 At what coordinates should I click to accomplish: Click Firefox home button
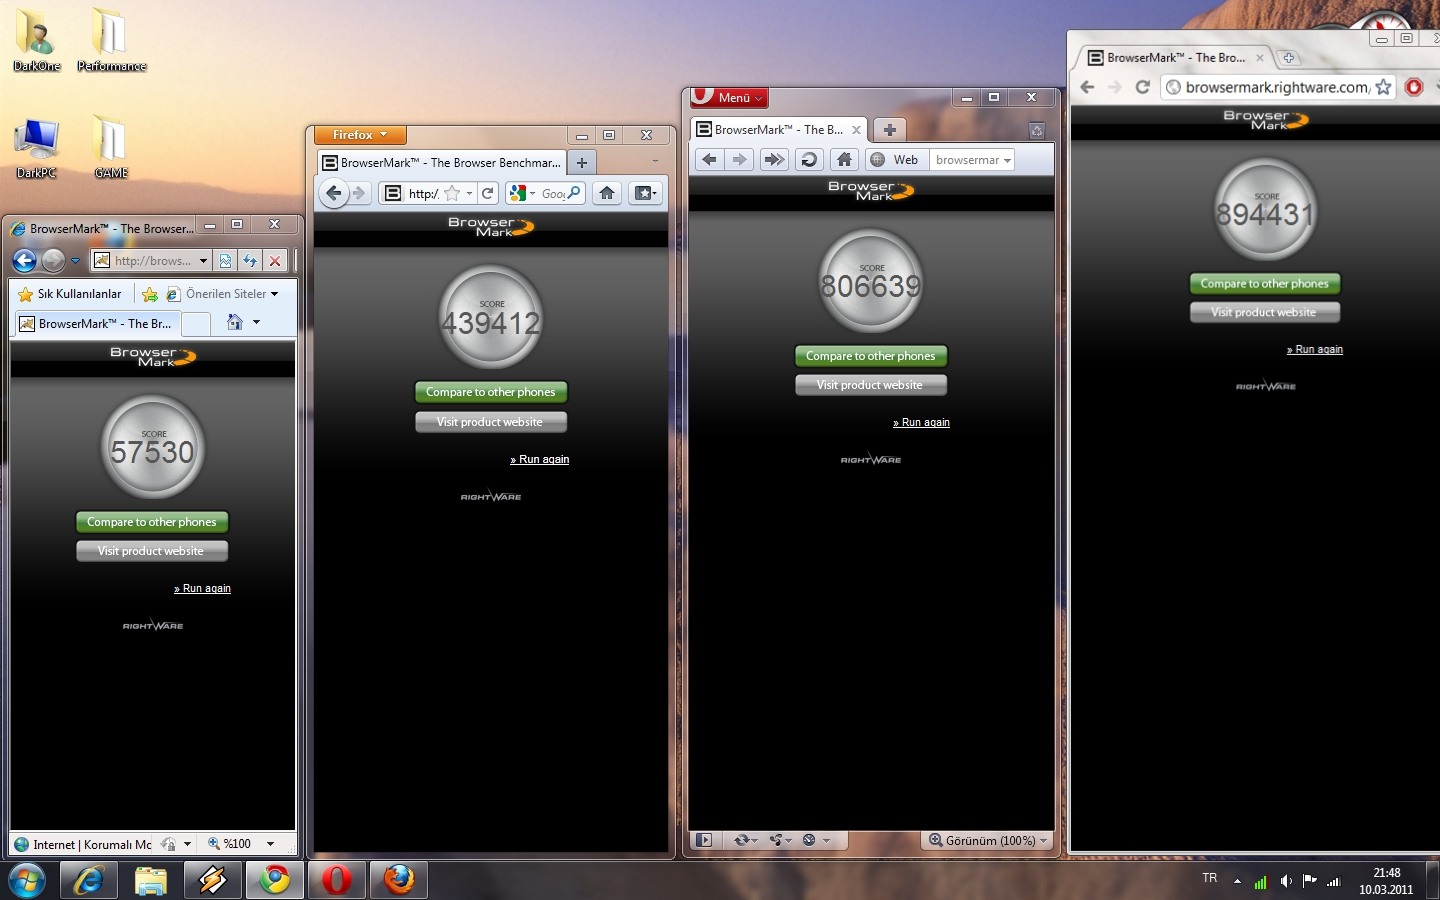coord(606,193)
